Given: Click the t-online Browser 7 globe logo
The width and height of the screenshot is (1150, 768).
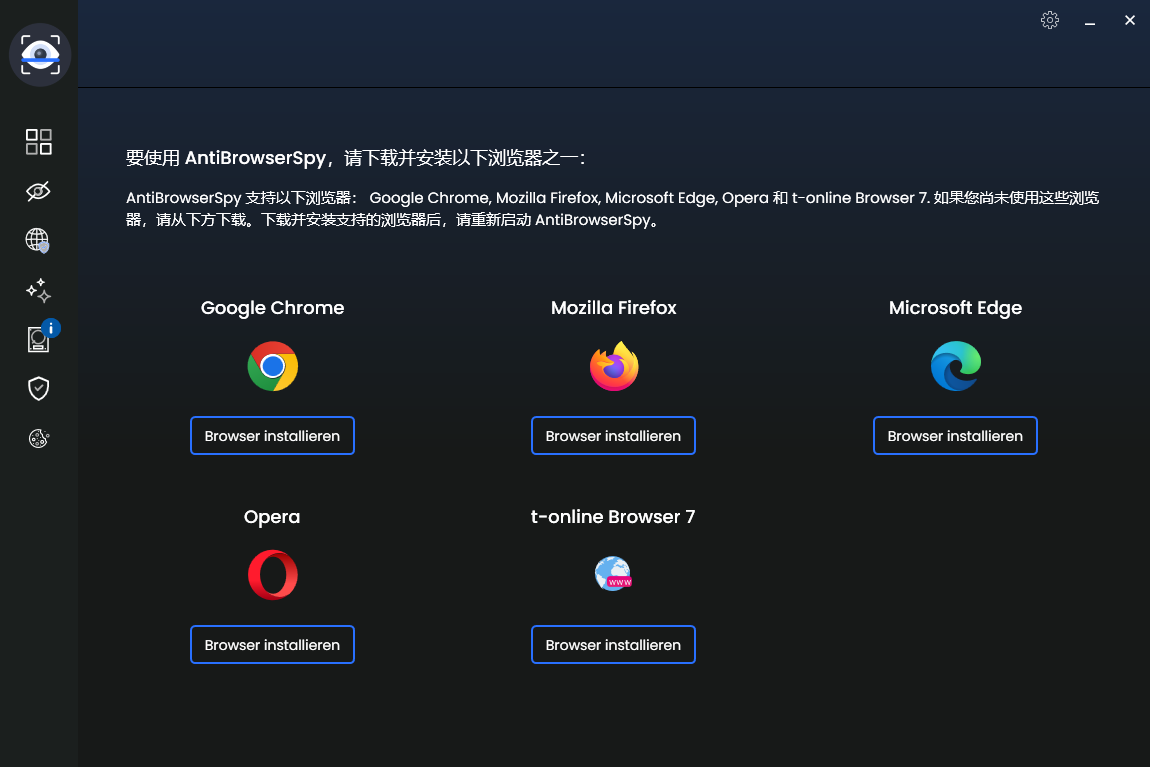Looking at the screenshot, I should coord(613,574).
